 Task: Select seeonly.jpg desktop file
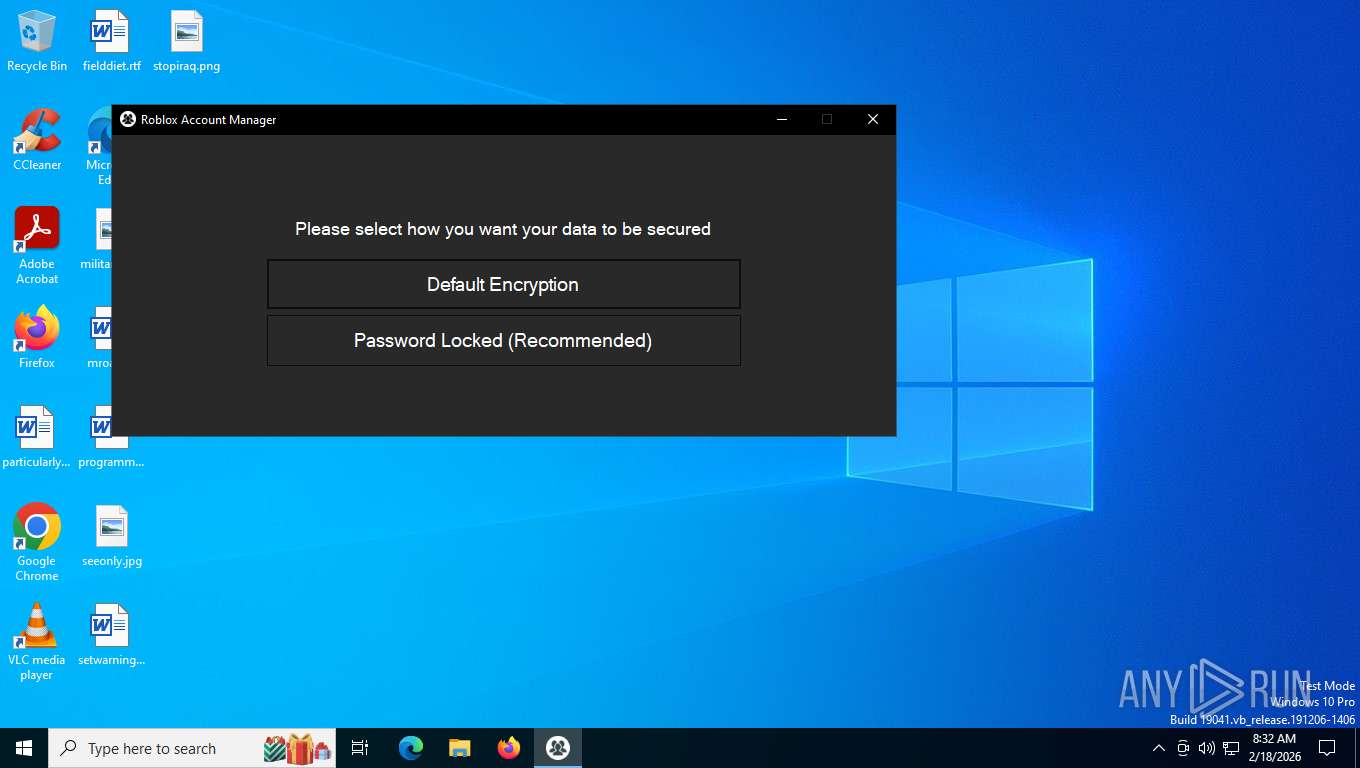point(112,536)
